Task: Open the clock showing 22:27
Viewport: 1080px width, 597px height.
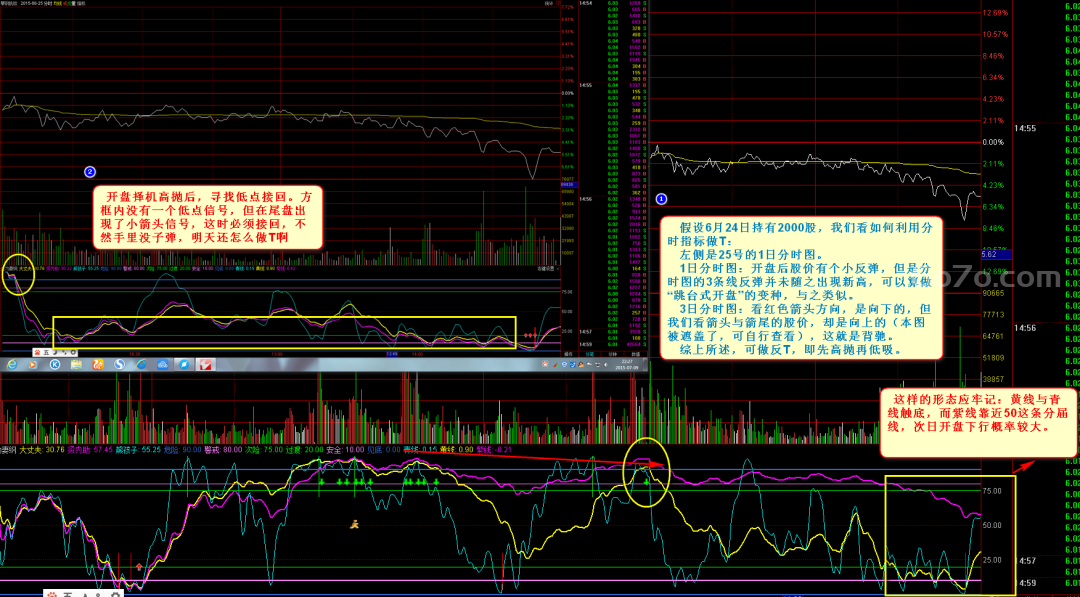Action: coord(627,361)
